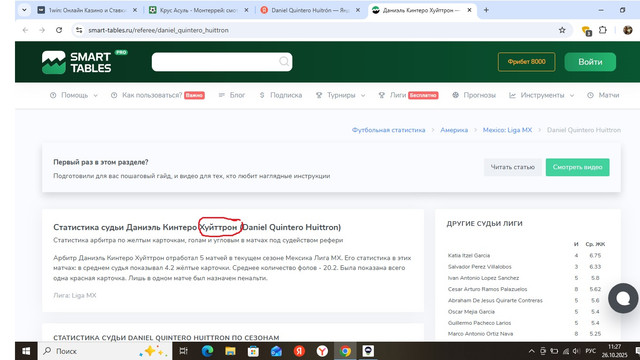Open the Матчи menu item
This screenshot has width=640, height=360.
pos(603,95)
